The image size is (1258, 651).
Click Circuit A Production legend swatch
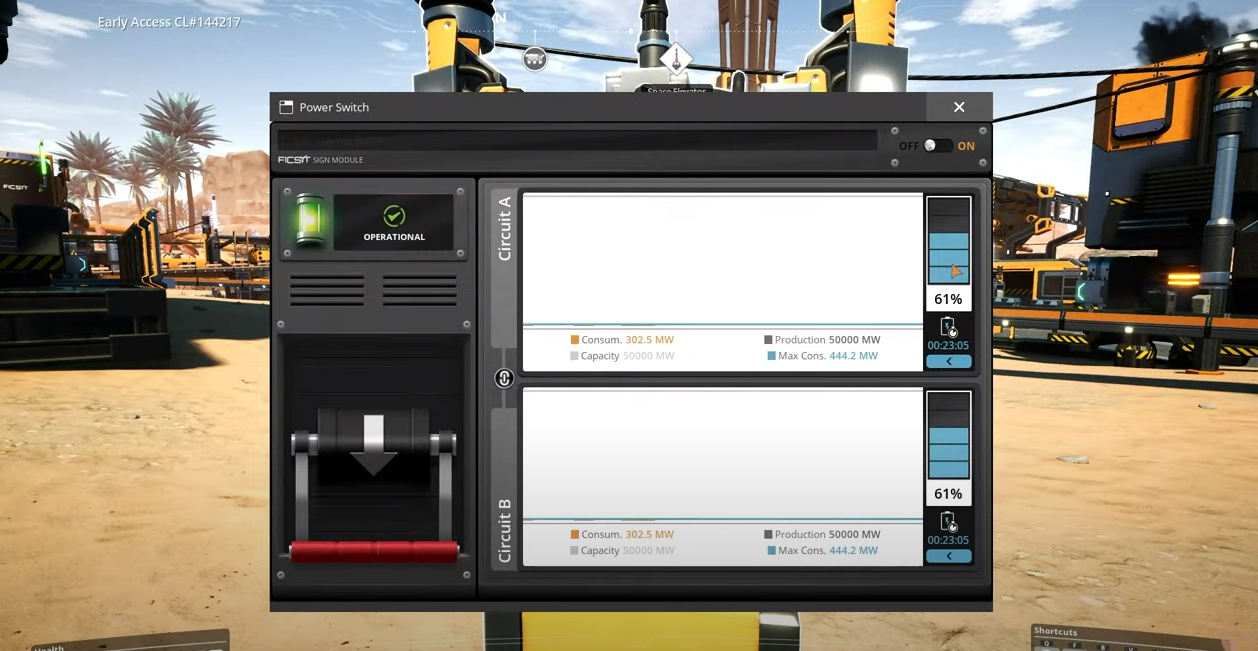click(768, 340)
